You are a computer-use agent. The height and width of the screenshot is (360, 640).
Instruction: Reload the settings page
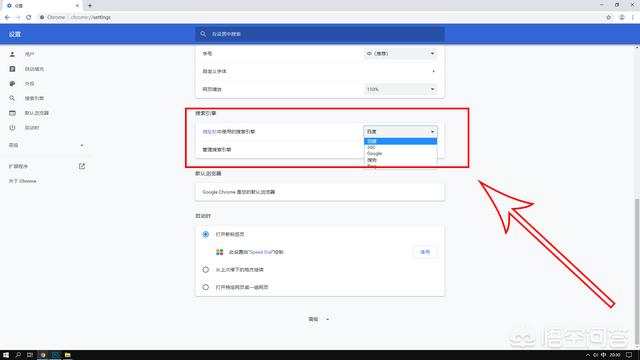pyautogui.click(x=29, y=17)
